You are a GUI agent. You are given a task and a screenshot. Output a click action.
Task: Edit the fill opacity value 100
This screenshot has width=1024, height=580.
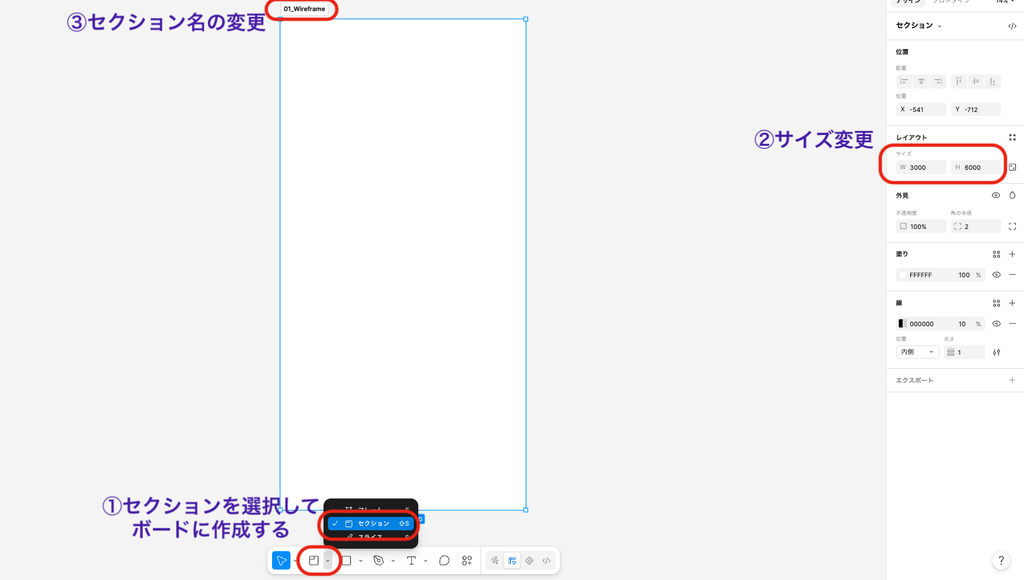coord(964,275)
